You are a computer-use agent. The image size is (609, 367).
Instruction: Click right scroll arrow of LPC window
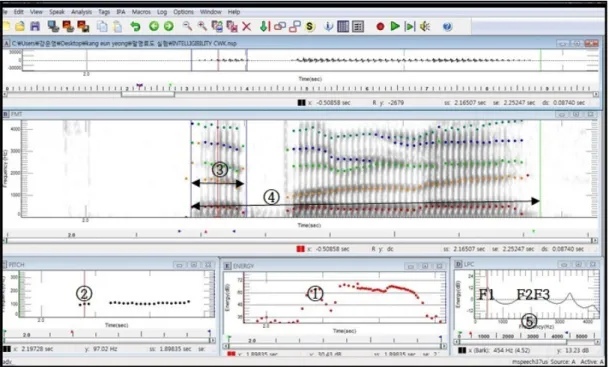tap(597, 342)
